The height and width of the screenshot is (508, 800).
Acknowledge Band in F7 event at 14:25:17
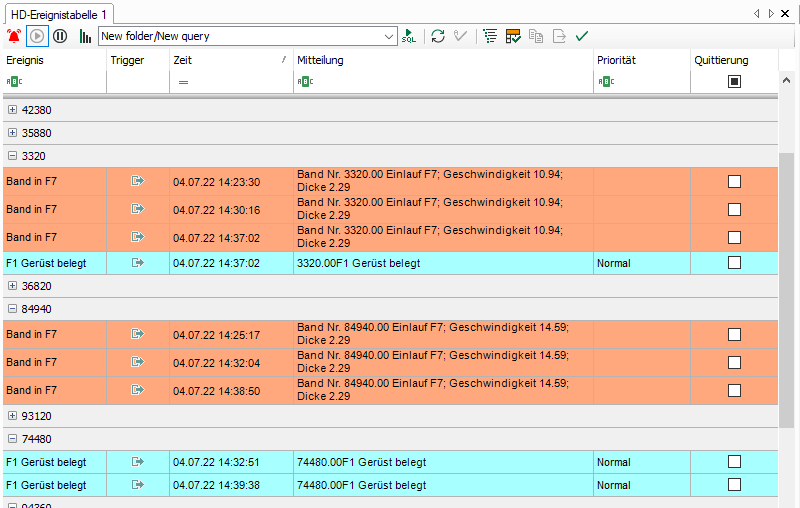coord(734,335)
